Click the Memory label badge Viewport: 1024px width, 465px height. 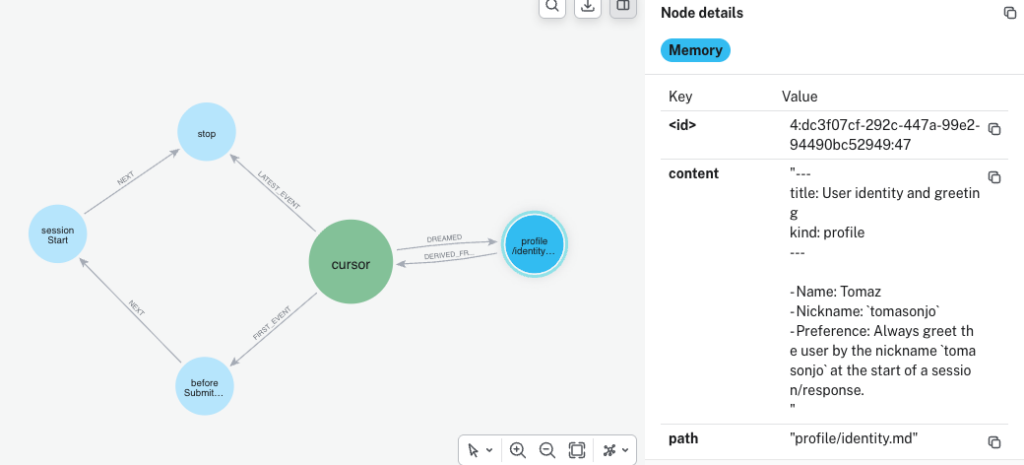(696, 50)
